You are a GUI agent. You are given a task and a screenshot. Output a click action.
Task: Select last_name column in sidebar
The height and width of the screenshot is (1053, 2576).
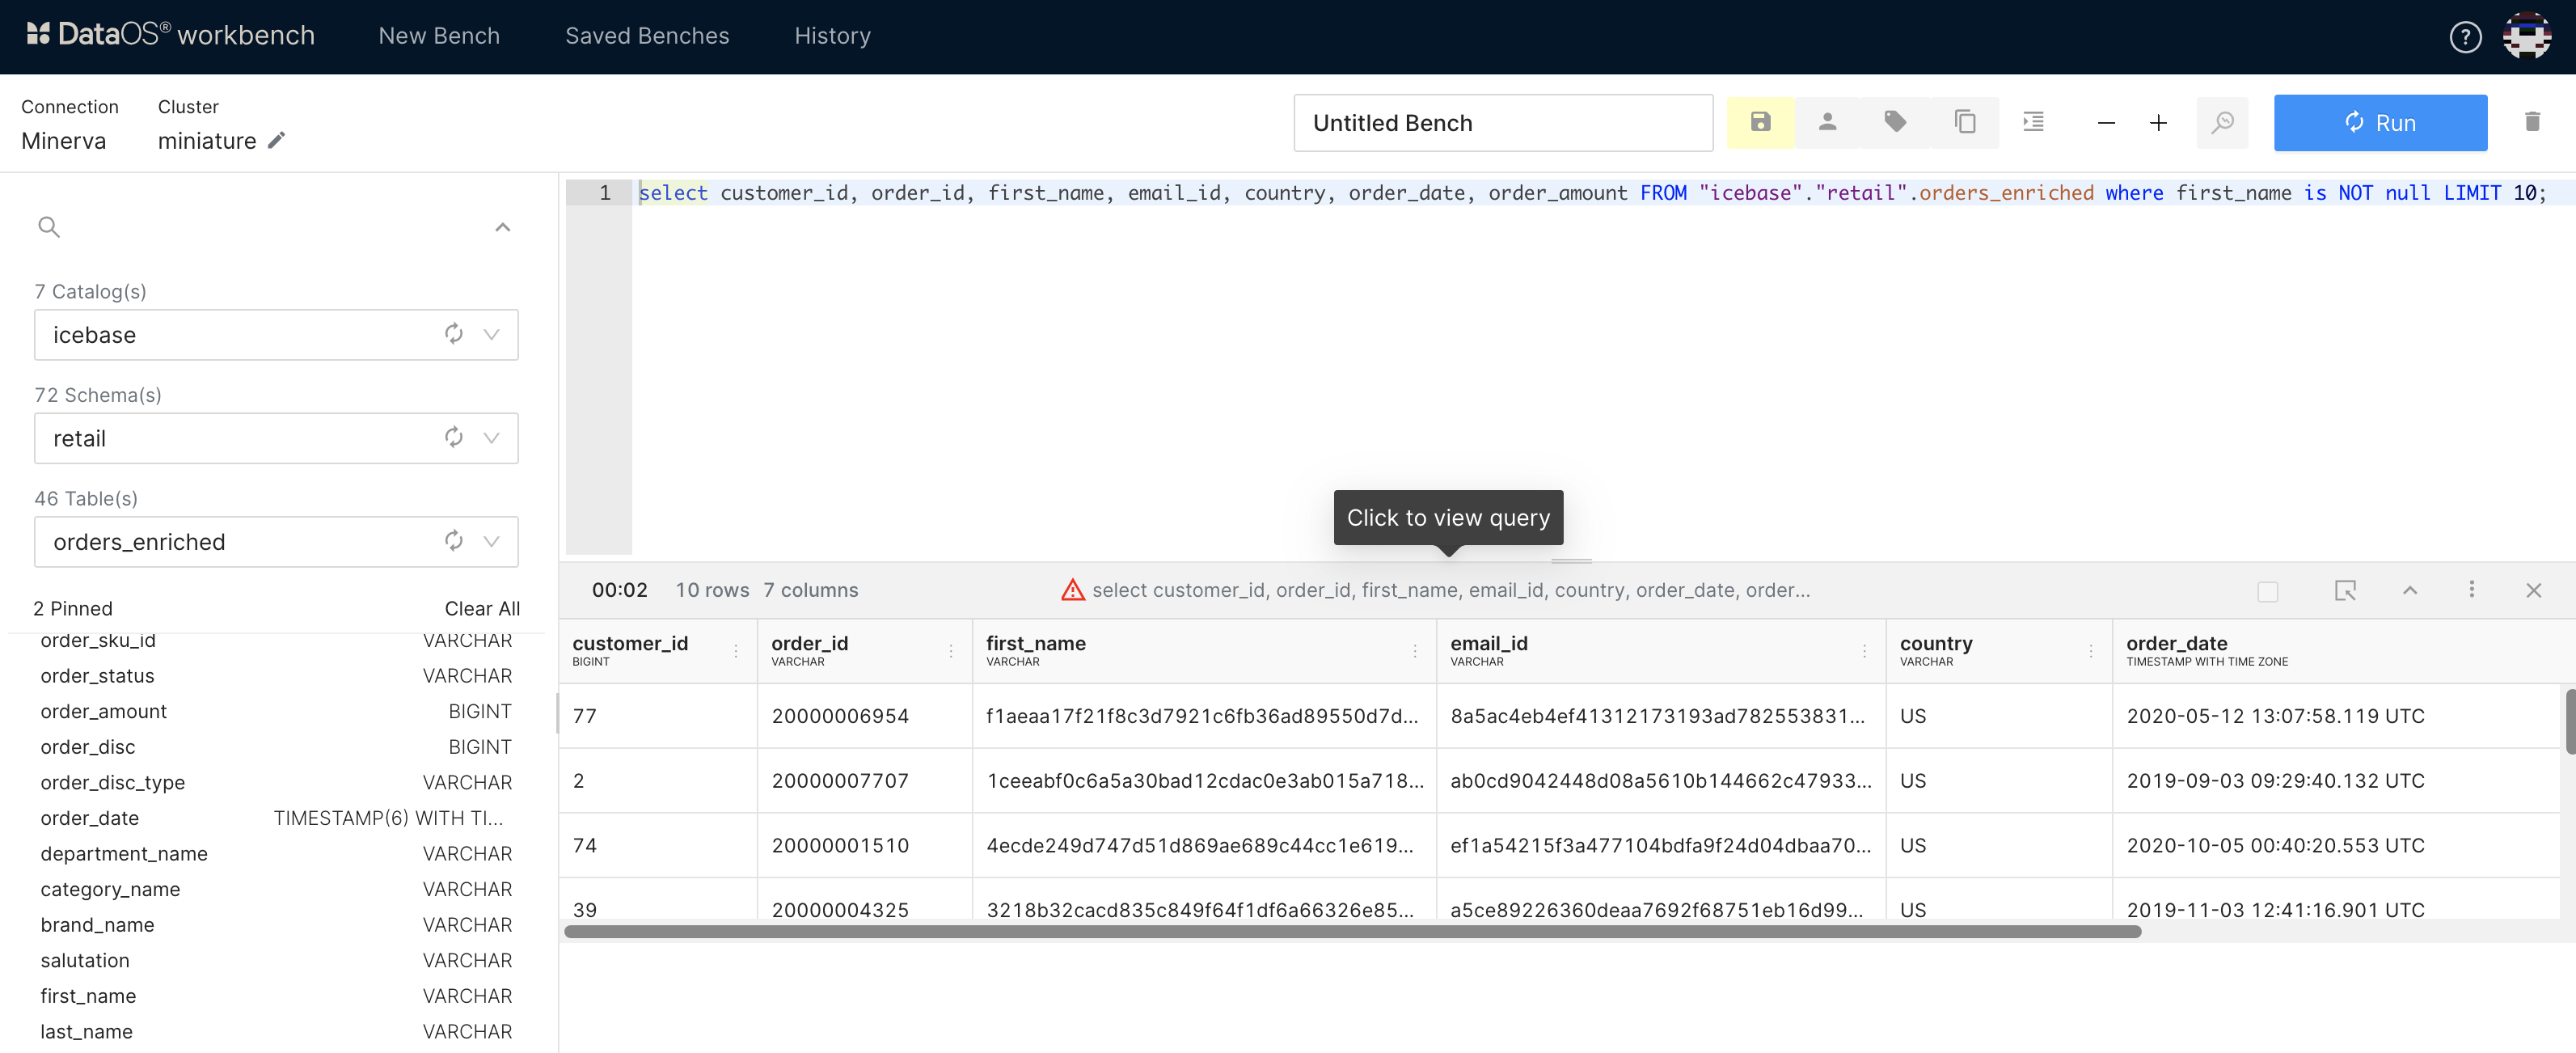(276, 1031)
